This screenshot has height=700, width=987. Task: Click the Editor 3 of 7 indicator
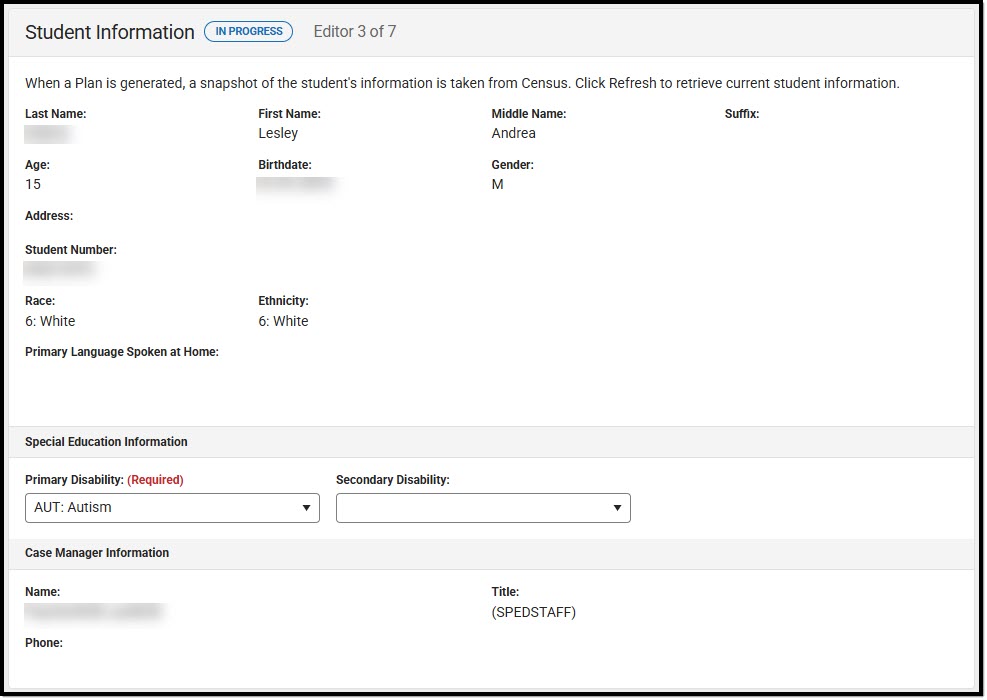(x=352, y=31)
